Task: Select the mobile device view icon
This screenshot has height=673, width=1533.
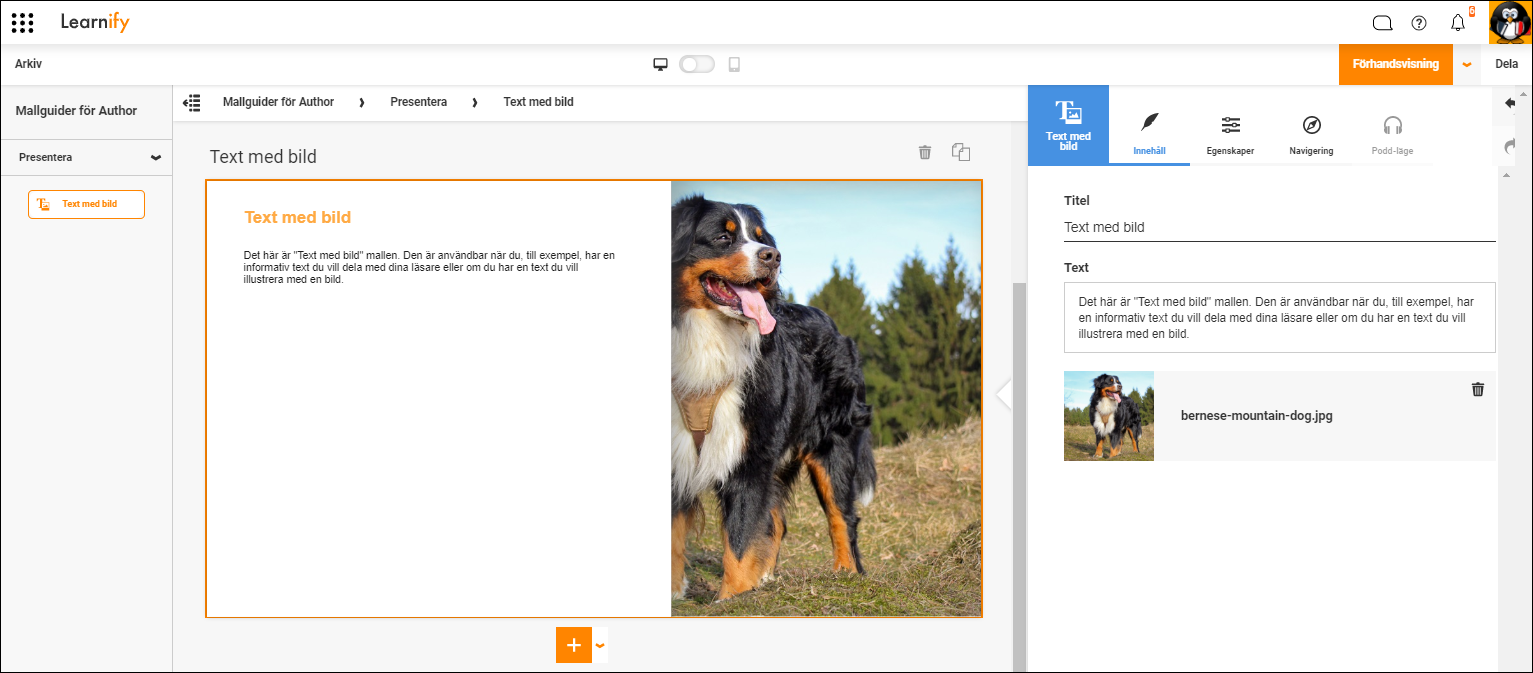Action: pyautogui.click(x=734, y=64)
